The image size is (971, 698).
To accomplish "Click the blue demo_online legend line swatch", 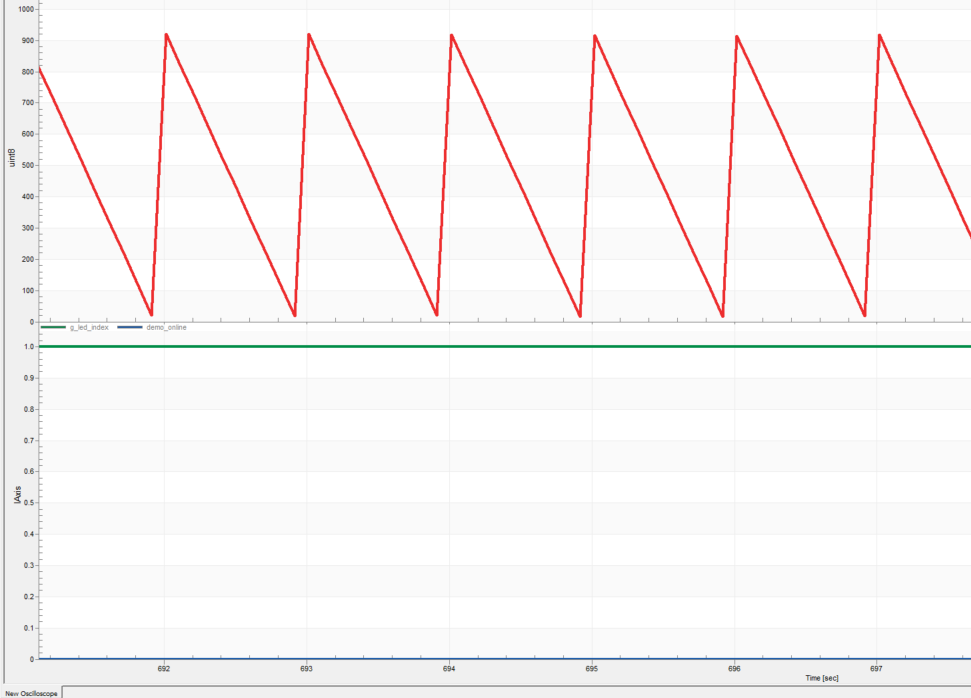I will (x=130, y=327).
